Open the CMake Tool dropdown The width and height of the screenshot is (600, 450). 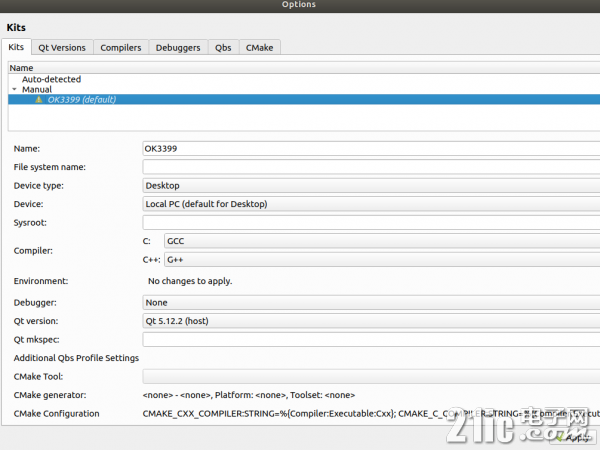[x=371, y=377]
